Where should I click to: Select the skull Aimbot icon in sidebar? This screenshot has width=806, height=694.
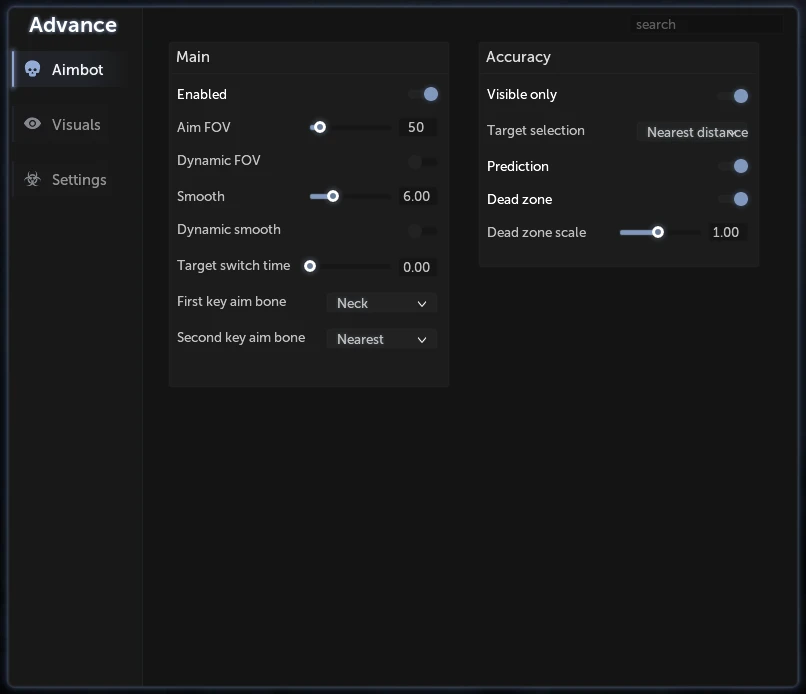[32, 69]
